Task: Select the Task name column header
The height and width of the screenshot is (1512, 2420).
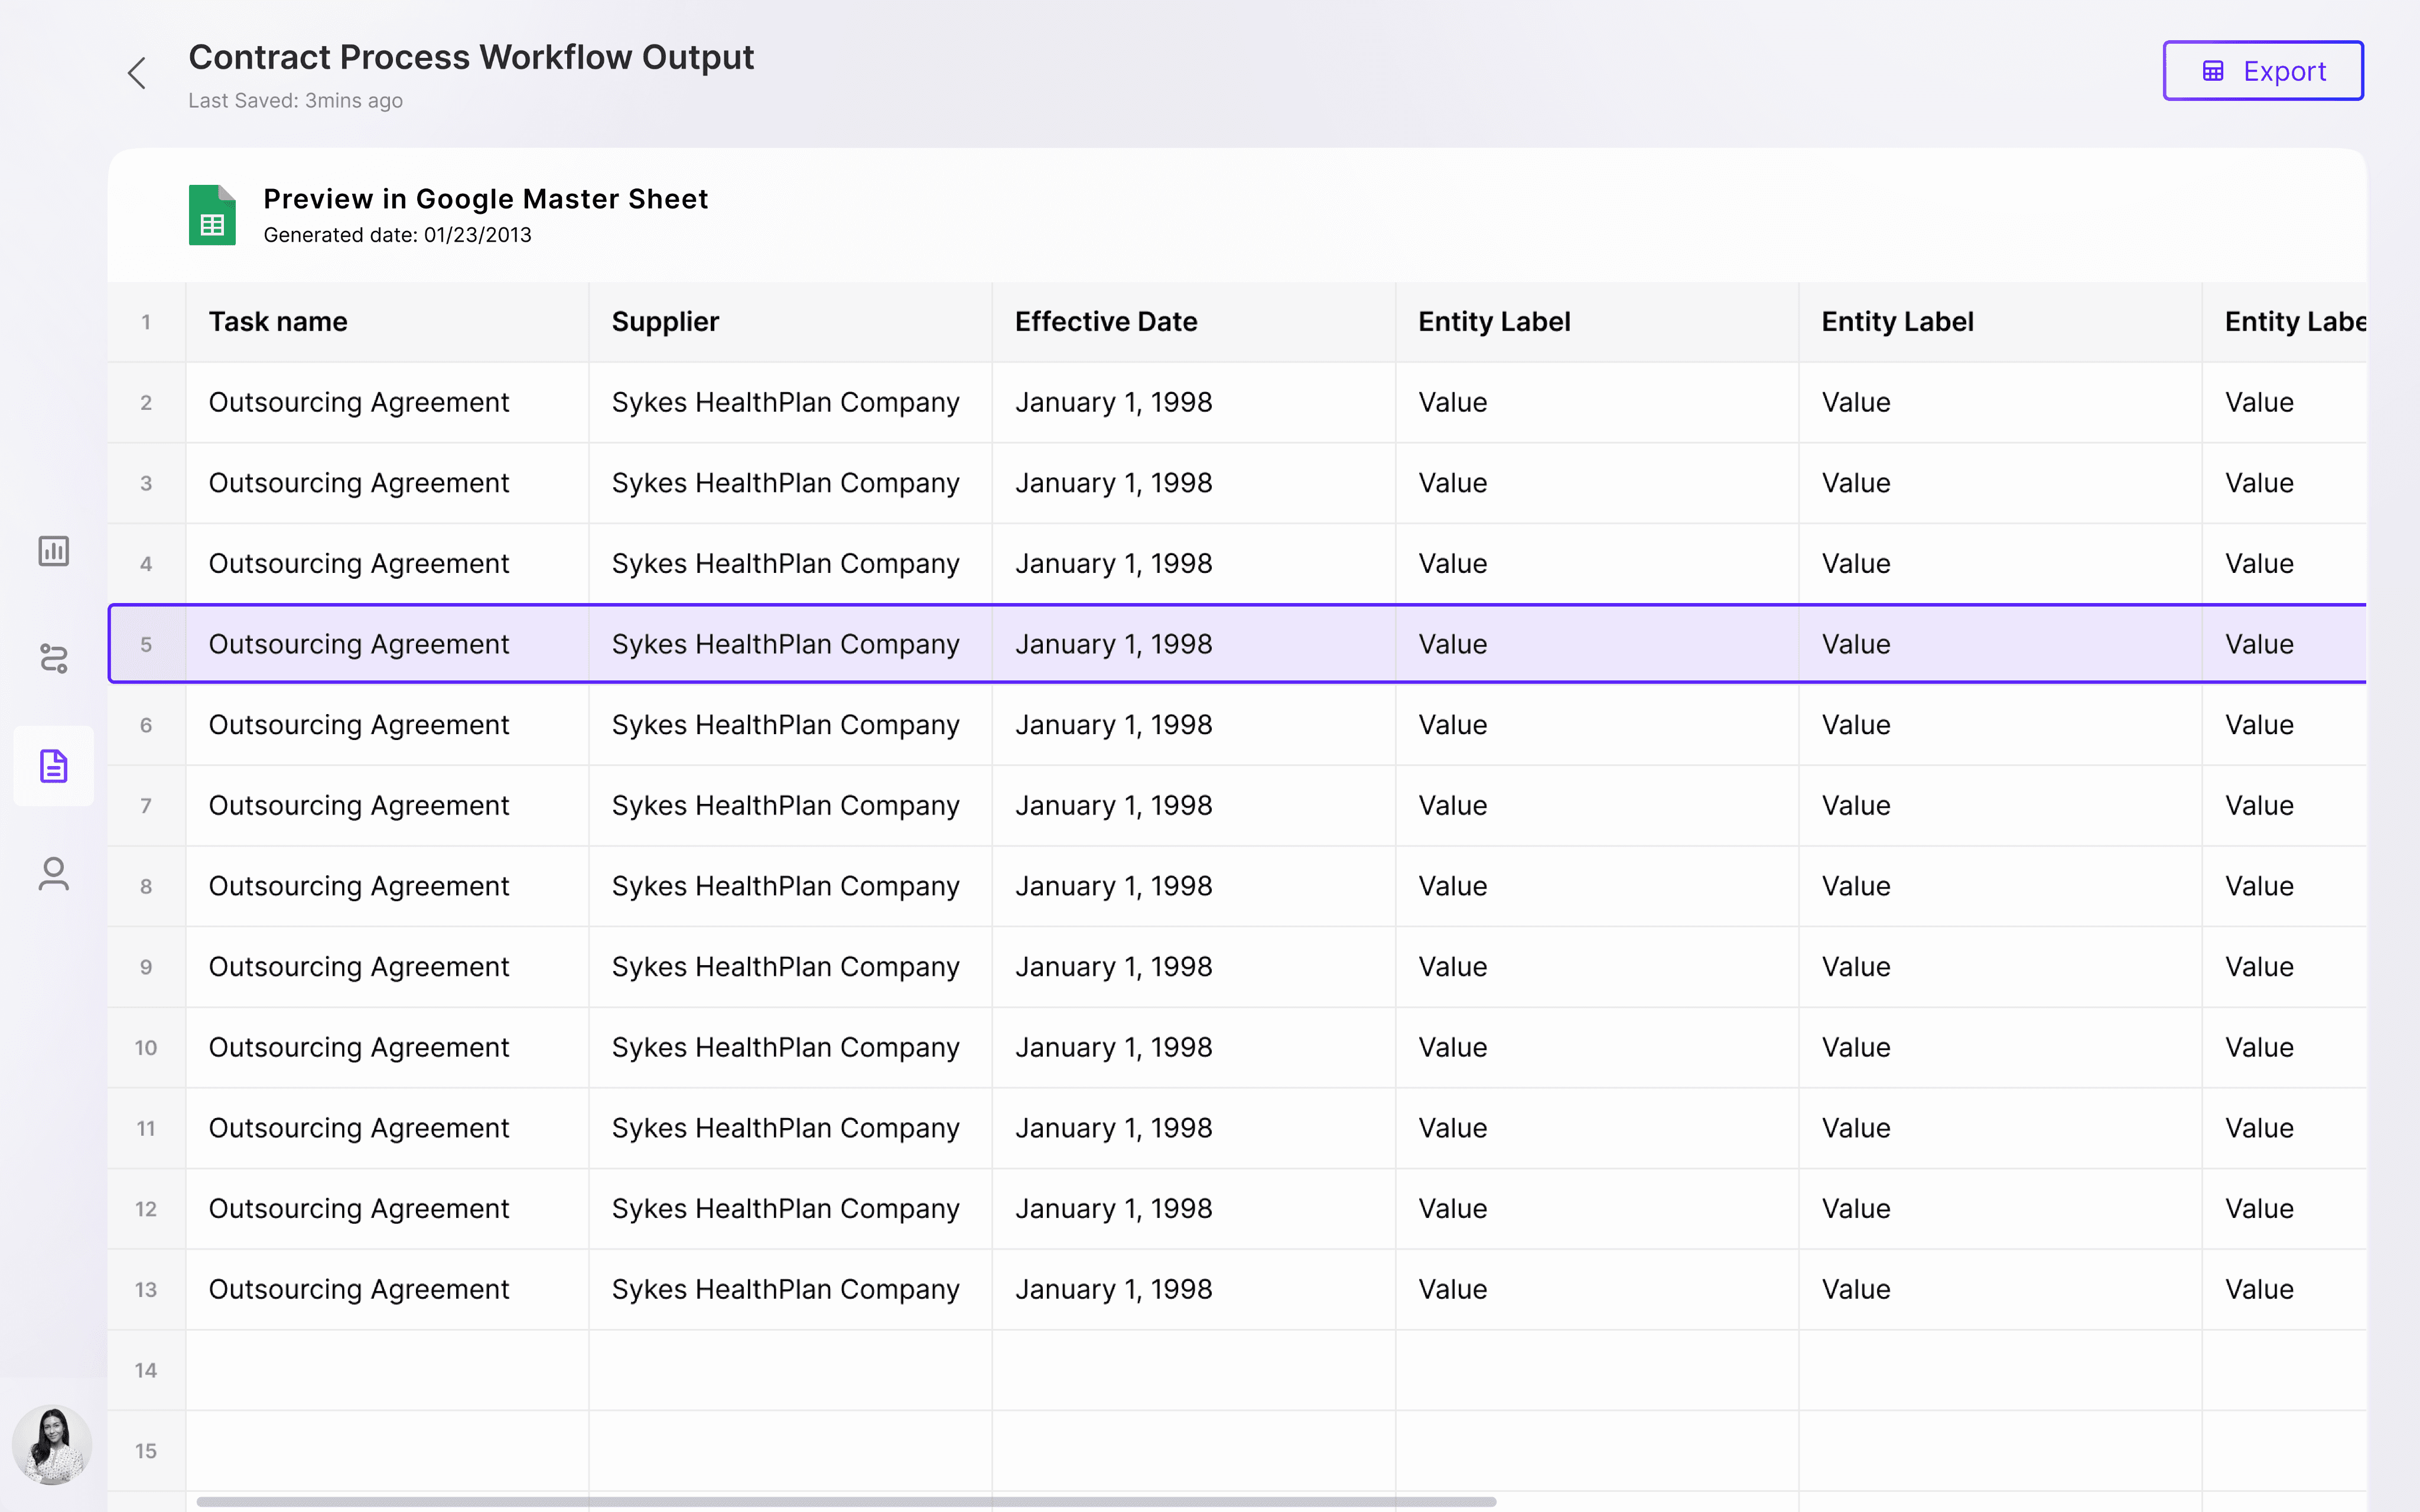Action: [x=278, y=322]
